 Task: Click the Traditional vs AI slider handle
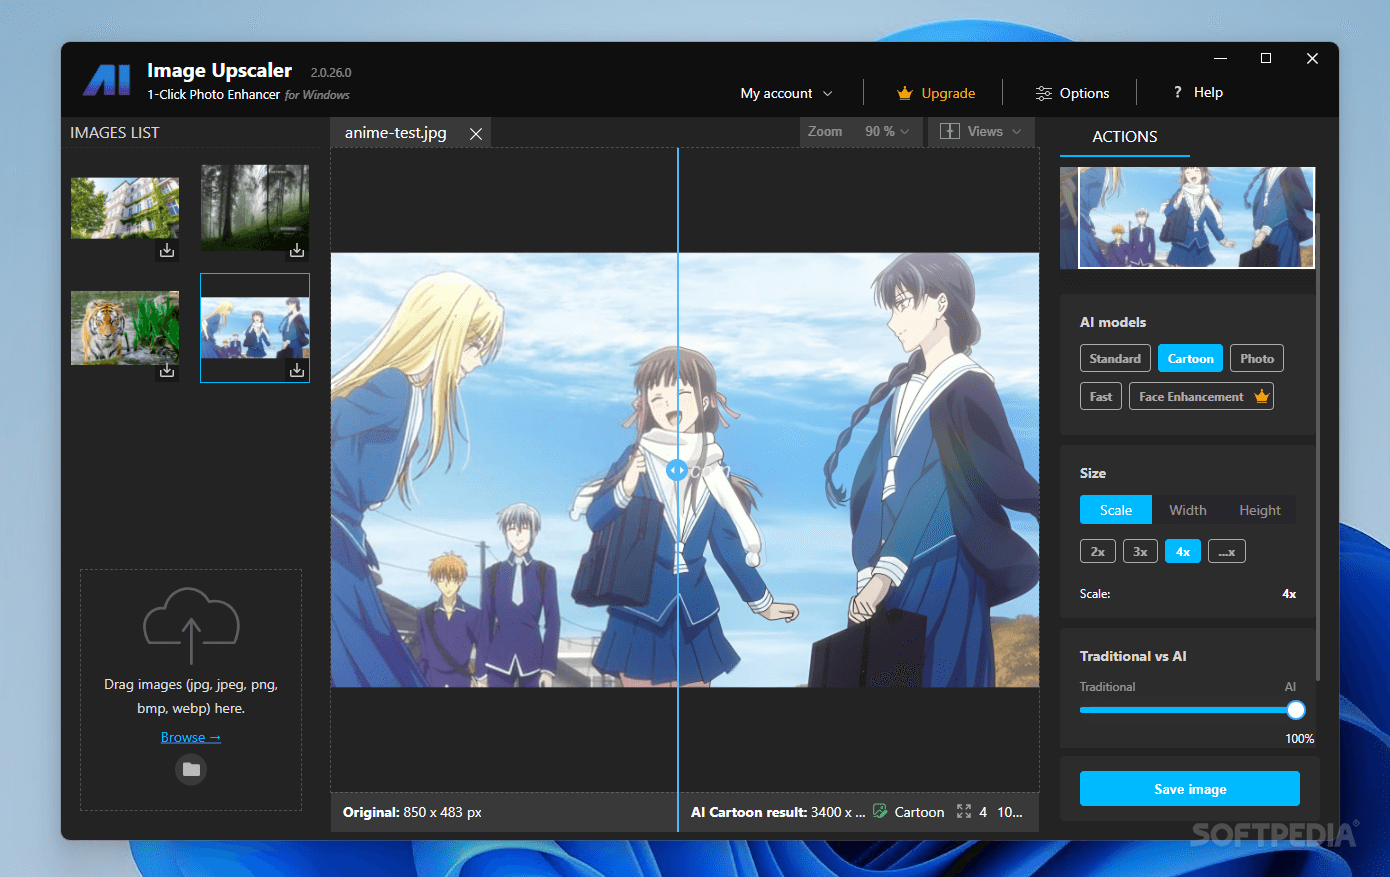[x=1296, y=710]
